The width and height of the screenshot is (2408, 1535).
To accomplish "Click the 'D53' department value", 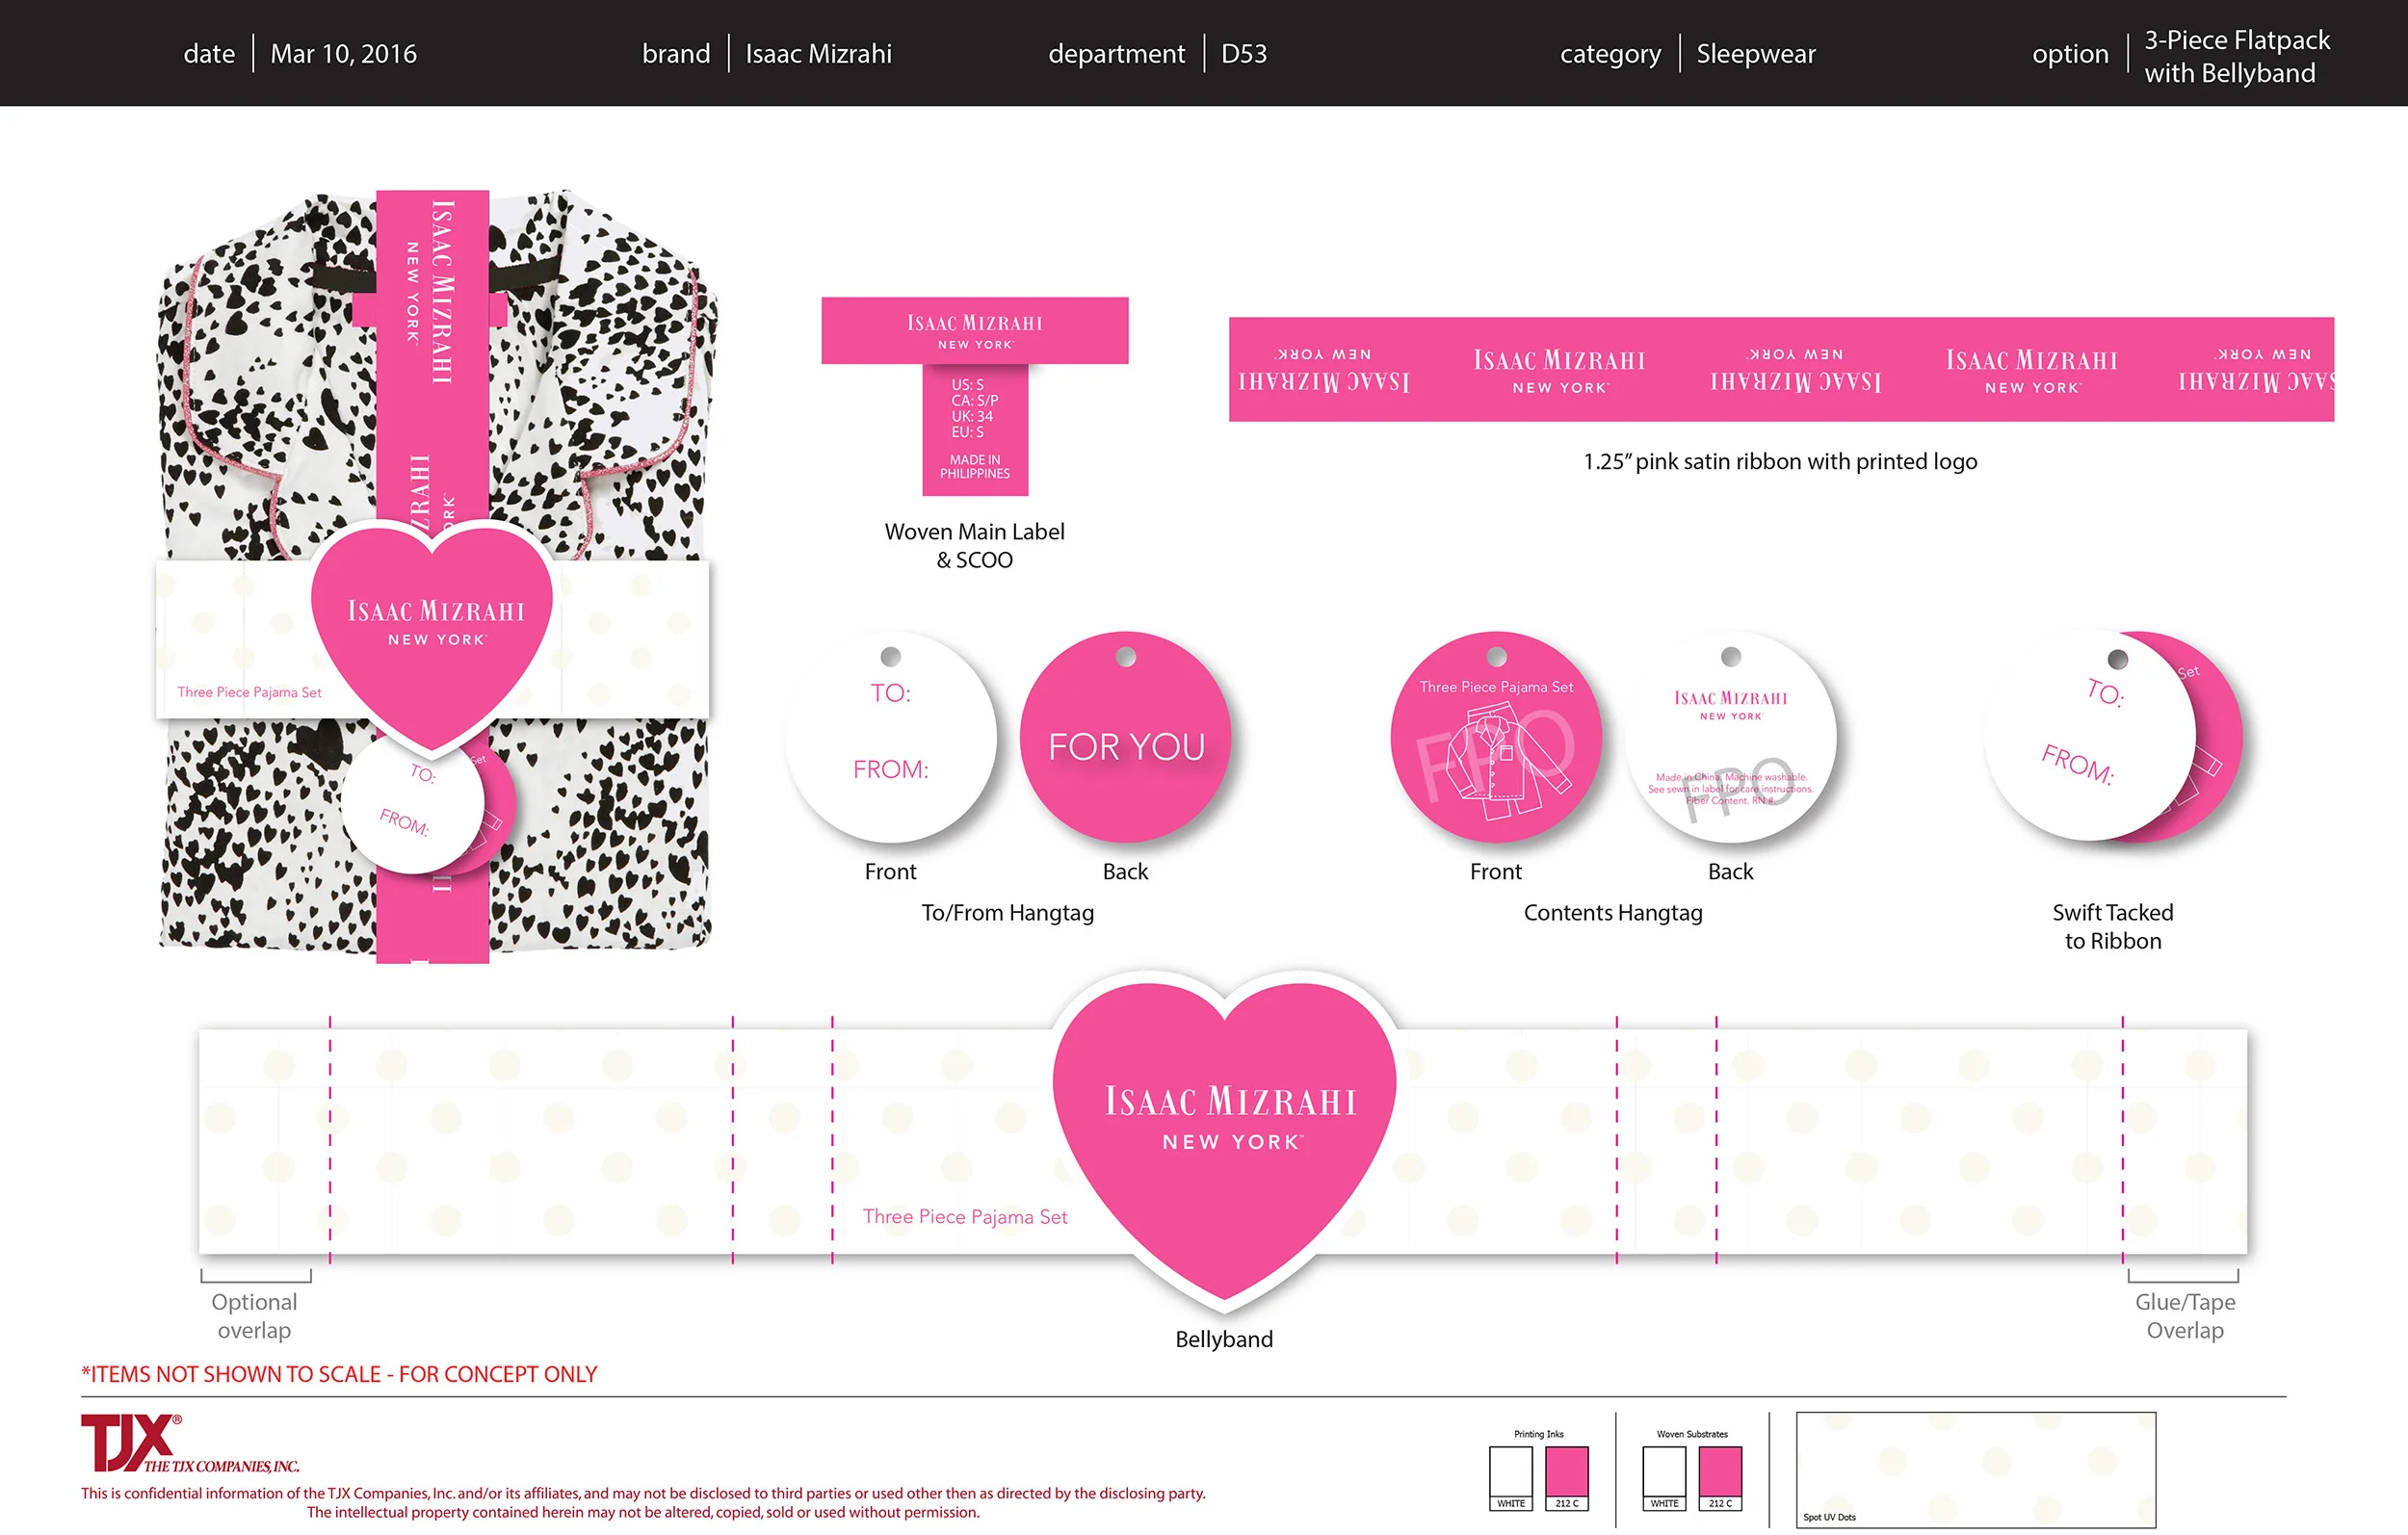I will [x=1244, y=54].
